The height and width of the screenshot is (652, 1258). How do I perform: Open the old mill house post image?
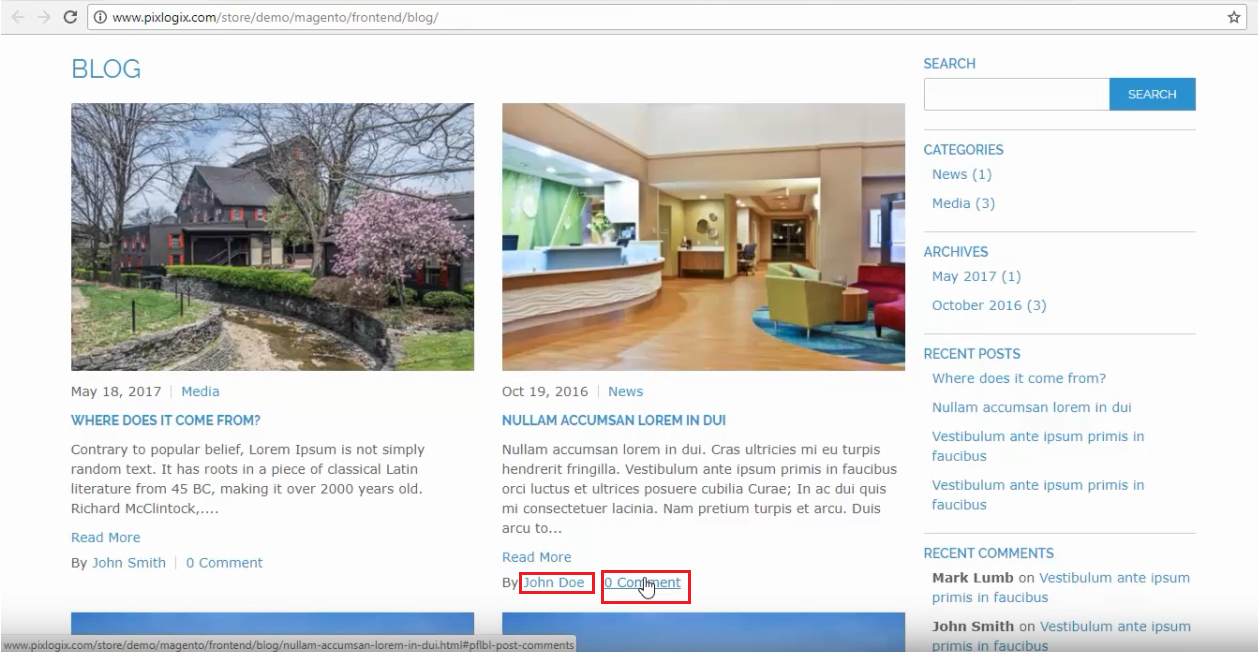coord(272,237)
